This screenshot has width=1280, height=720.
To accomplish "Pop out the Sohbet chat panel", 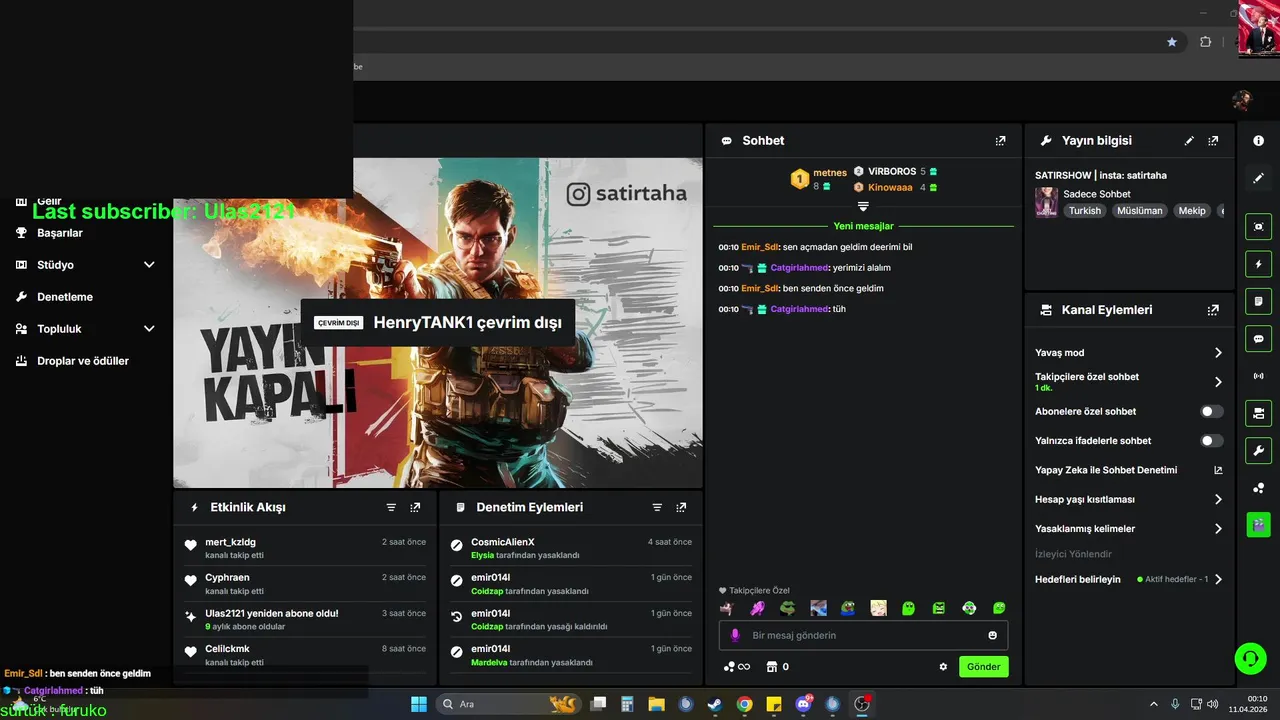I will (1000, 141).
